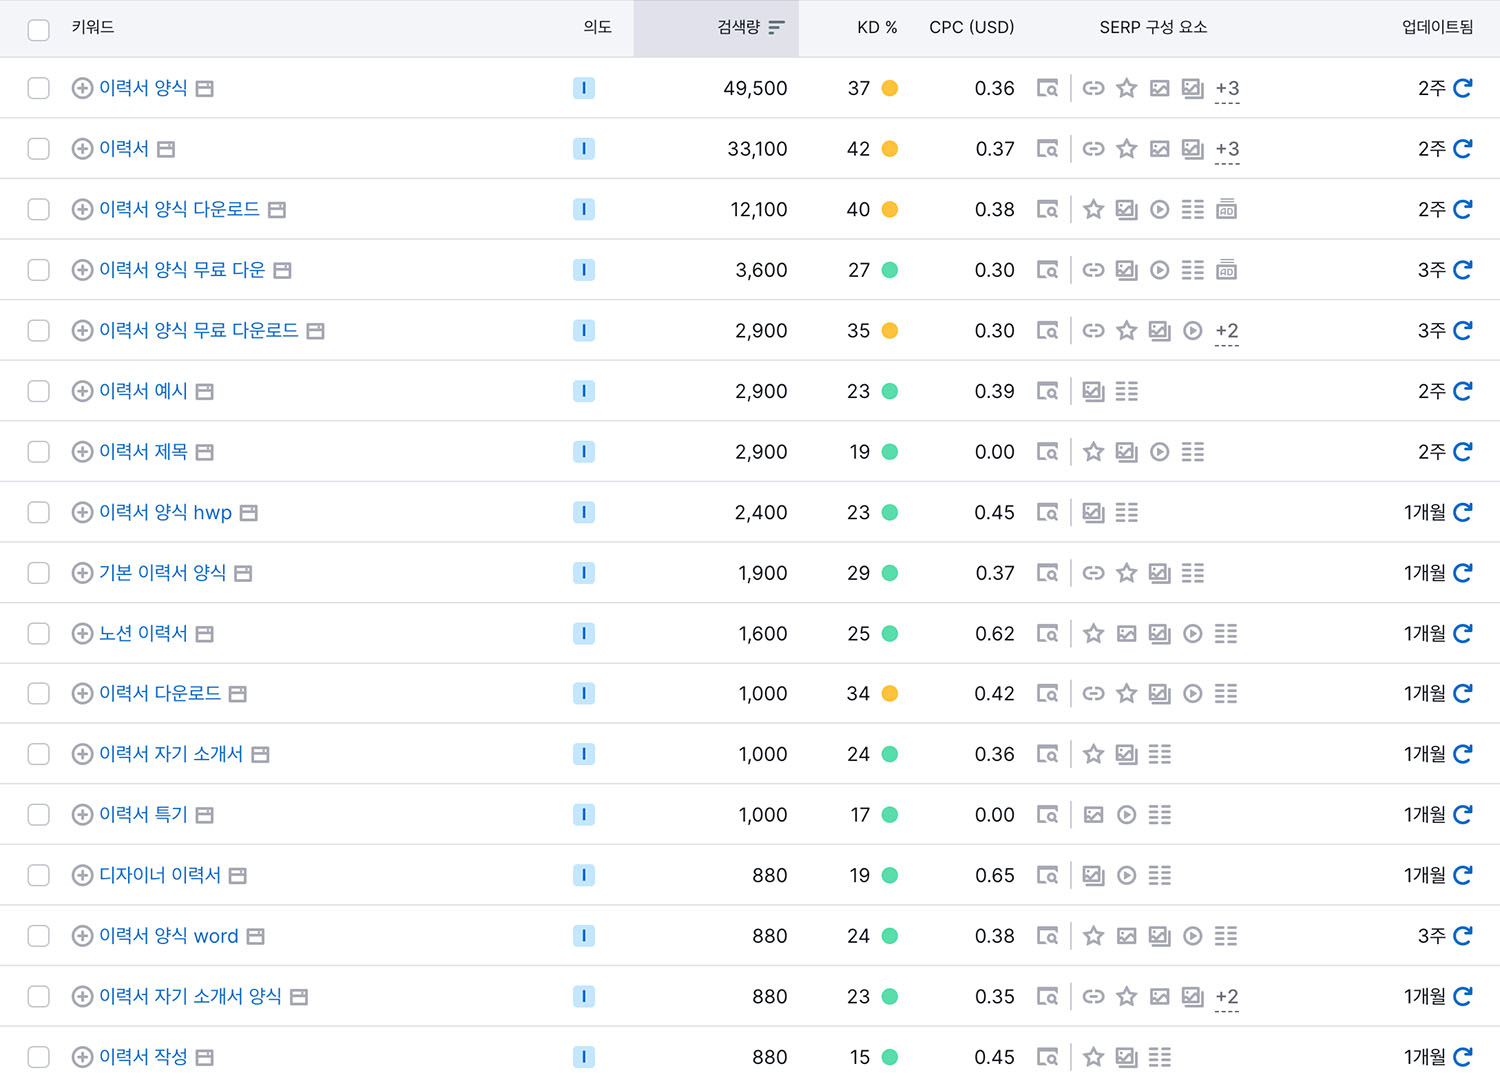Click video feature icon in 이력서 특기 row
Viewport: 1500px width, 1086px height.
click(x=1126, y=815)
